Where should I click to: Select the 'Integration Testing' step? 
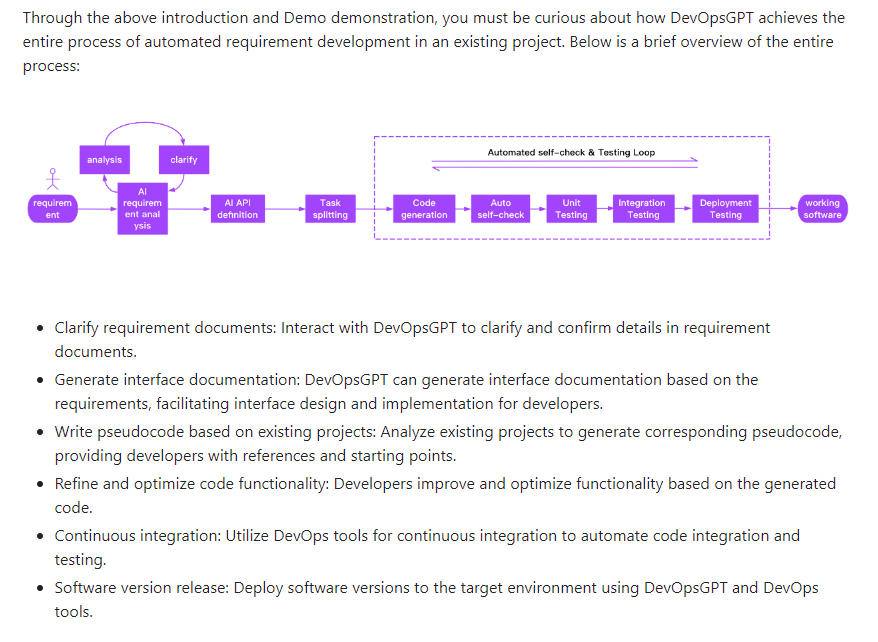point(643,209)
